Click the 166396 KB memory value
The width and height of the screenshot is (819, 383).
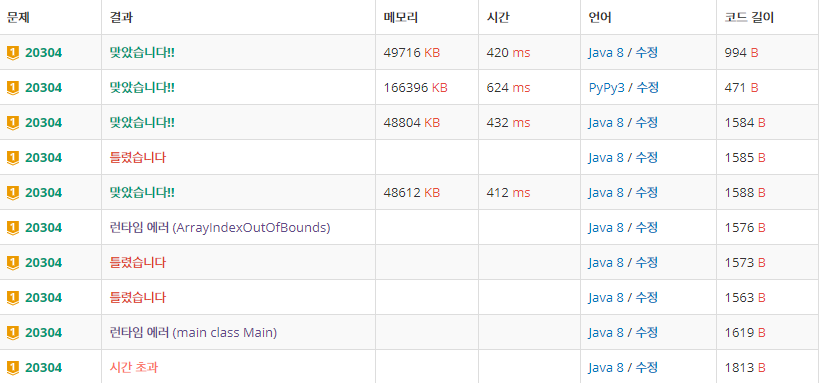[415, 87]
